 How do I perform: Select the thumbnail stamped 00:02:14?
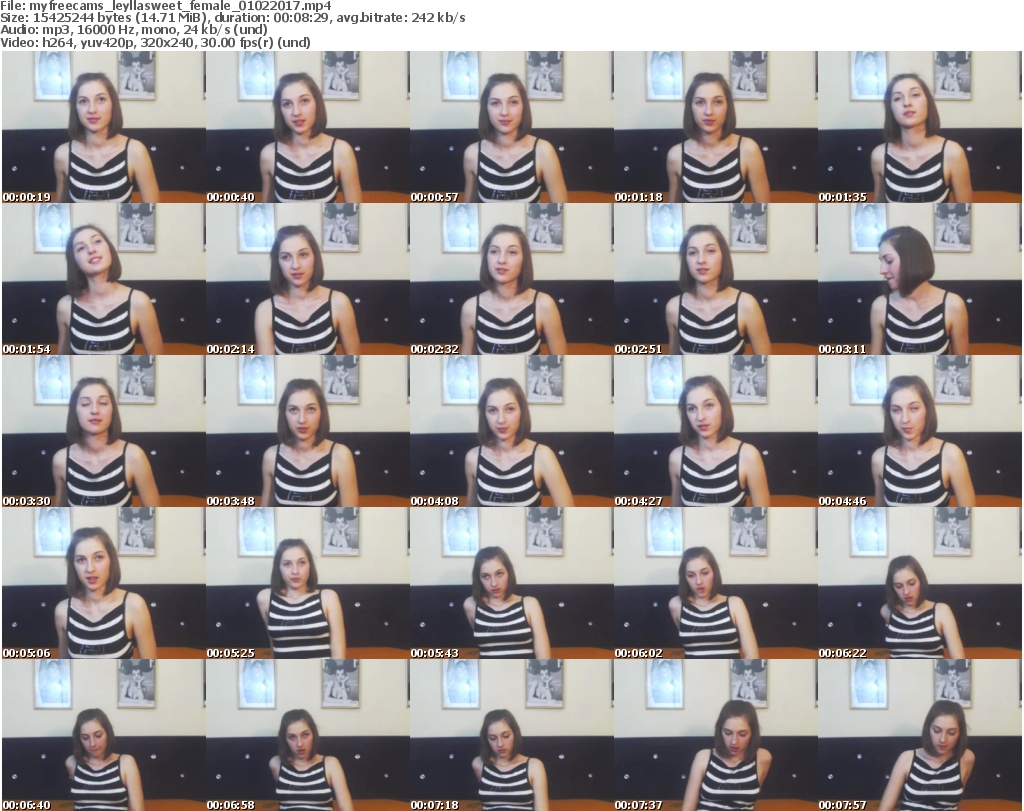[308, 279]
